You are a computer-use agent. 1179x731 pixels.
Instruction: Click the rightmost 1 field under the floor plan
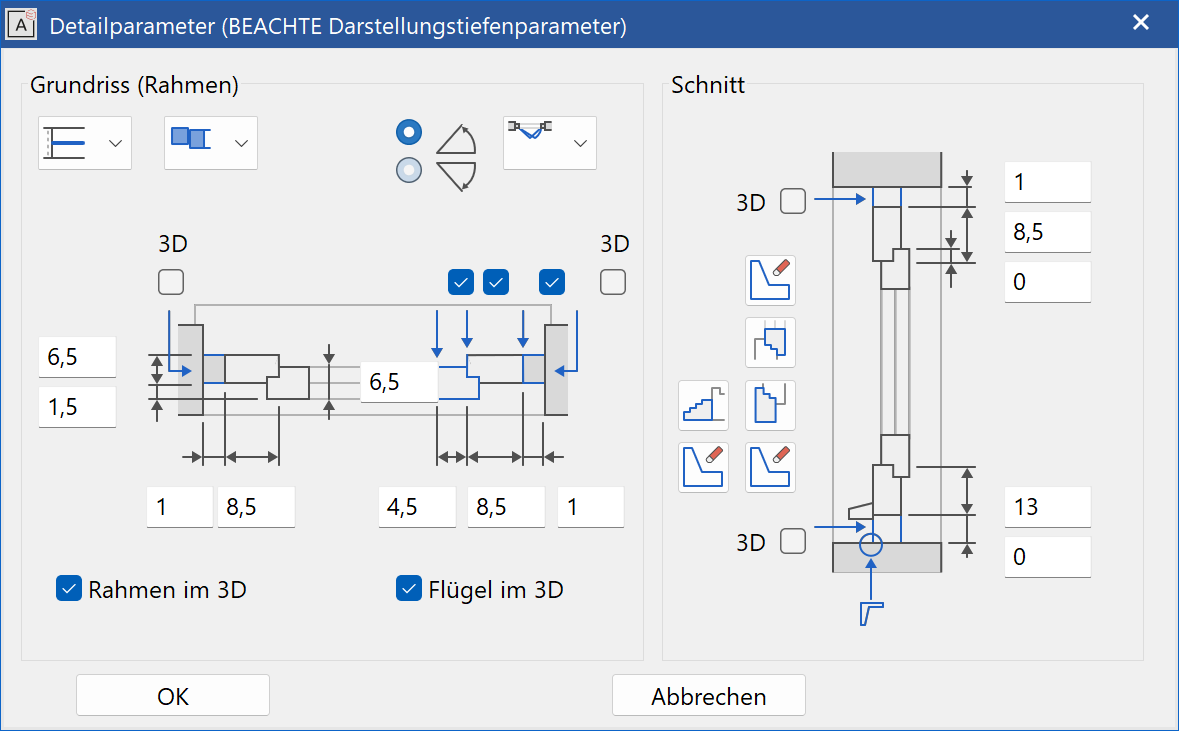(x=591, y=507)
